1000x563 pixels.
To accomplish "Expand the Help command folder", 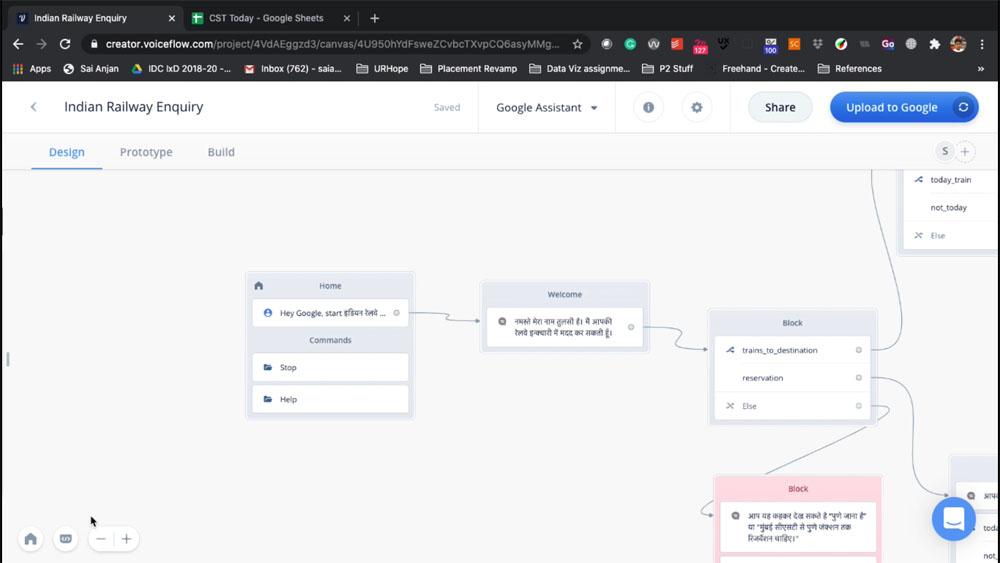I will (x=330, y=399).
